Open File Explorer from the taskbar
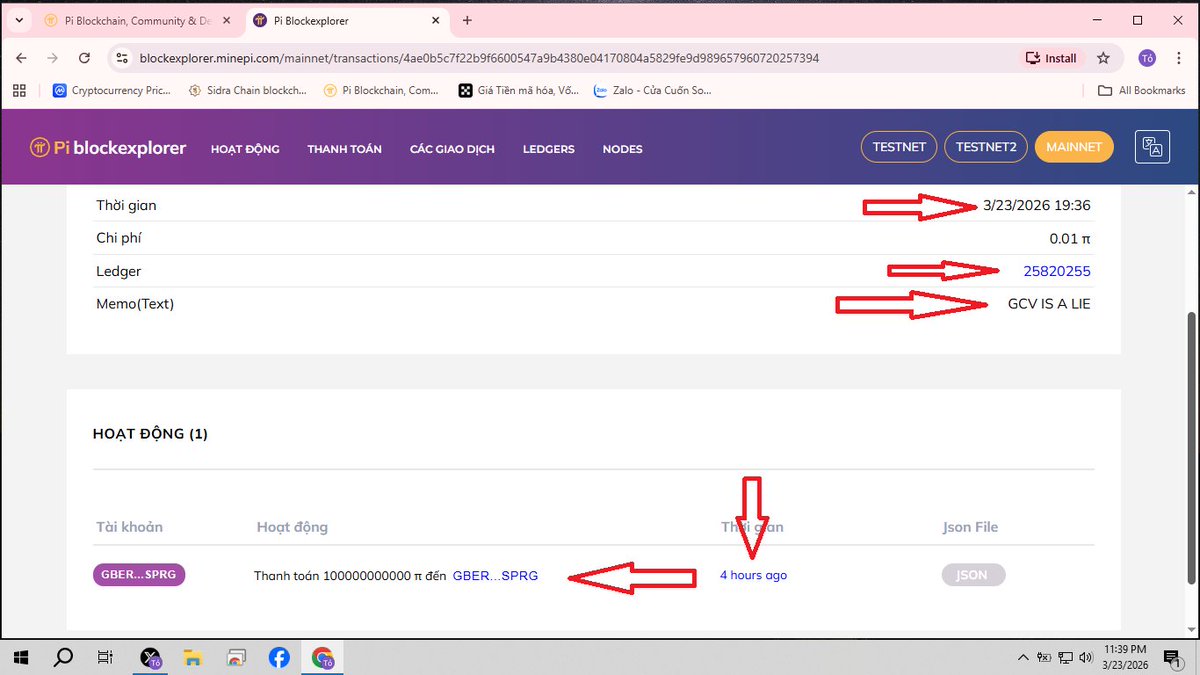This screenshot has width=1200, height=675. 193,657
